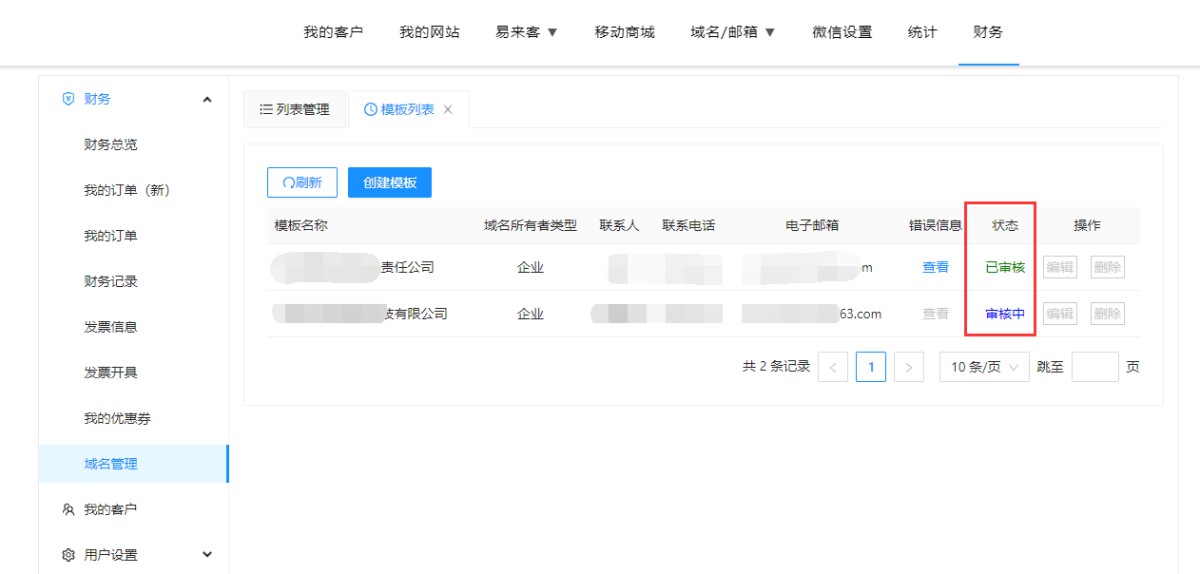Close the 模板列表 tab with X
1200x574 pixels.
[448, 110]
